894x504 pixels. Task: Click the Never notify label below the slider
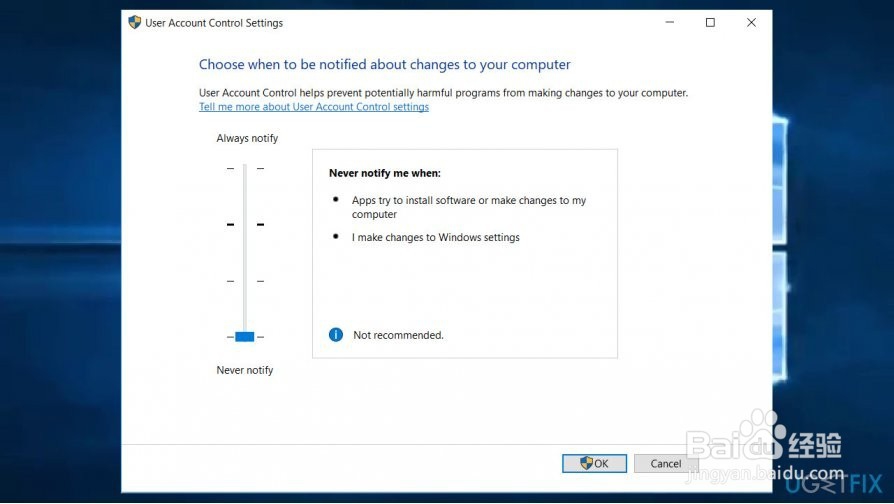(x=245, y=370)
